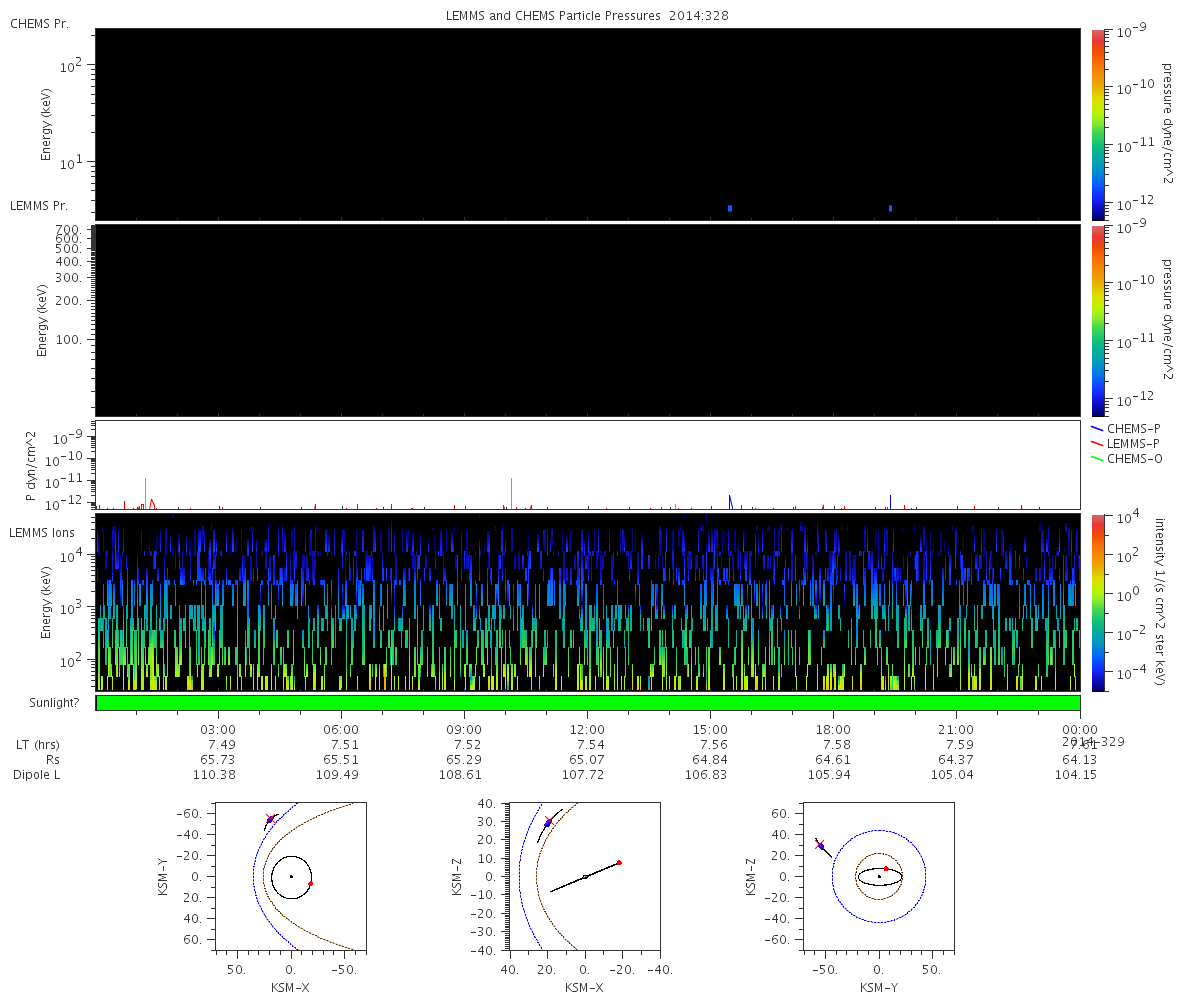Click the "Sunlight?" label
Screen dimensions: 1200x1000
[42, 703]
